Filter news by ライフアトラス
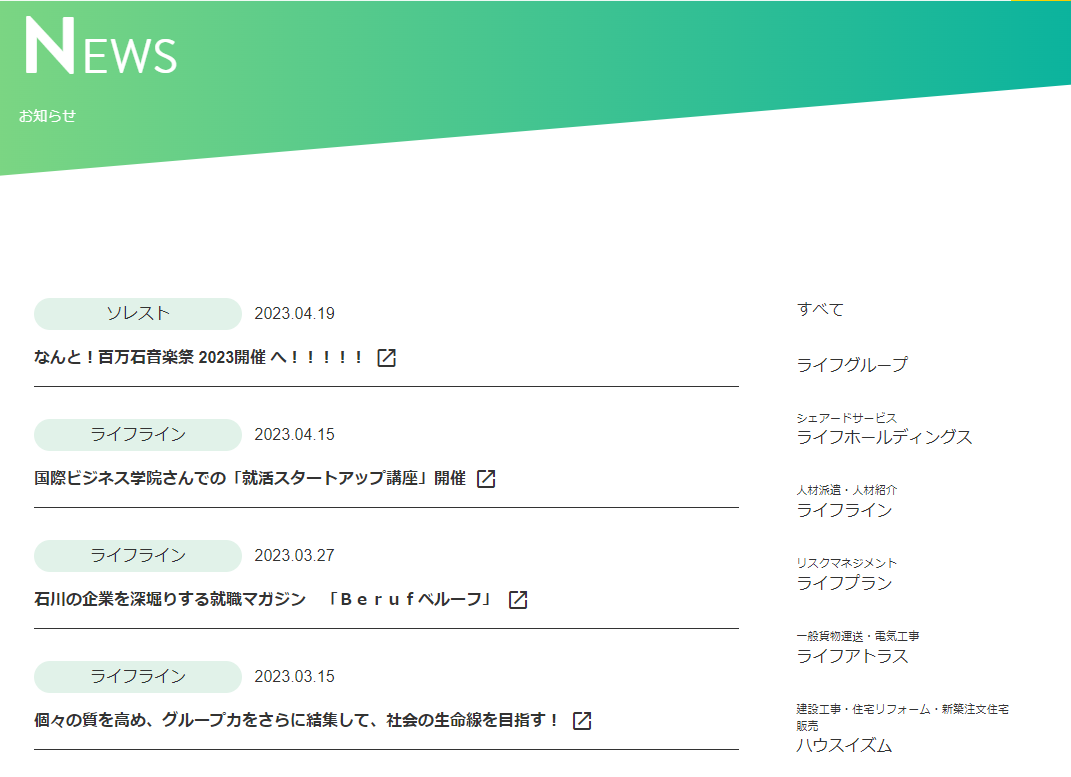Viewport: 1071px width, 777px height. click(x=852, y=656)
